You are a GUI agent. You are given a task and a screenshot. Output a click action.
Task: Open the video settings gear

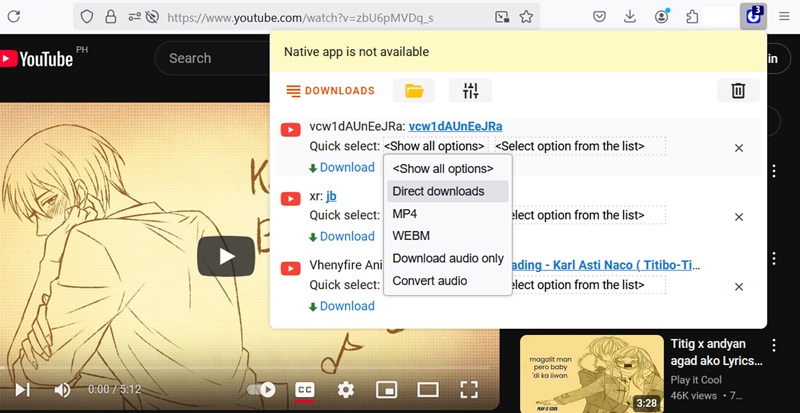[346, 390]
